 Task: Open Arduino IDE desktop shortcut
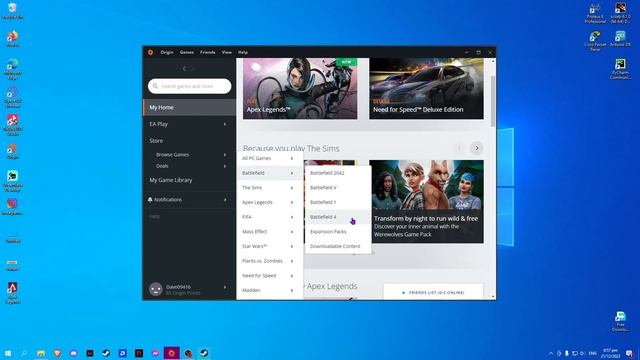pos(620,39)
